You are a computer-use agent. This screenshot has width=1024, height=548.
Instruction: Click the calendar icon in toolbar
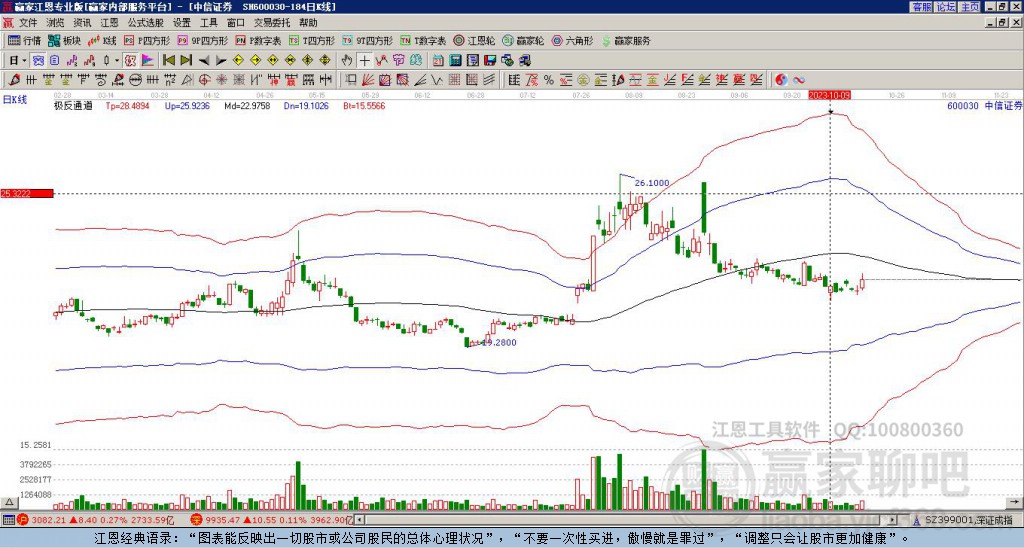438,61
